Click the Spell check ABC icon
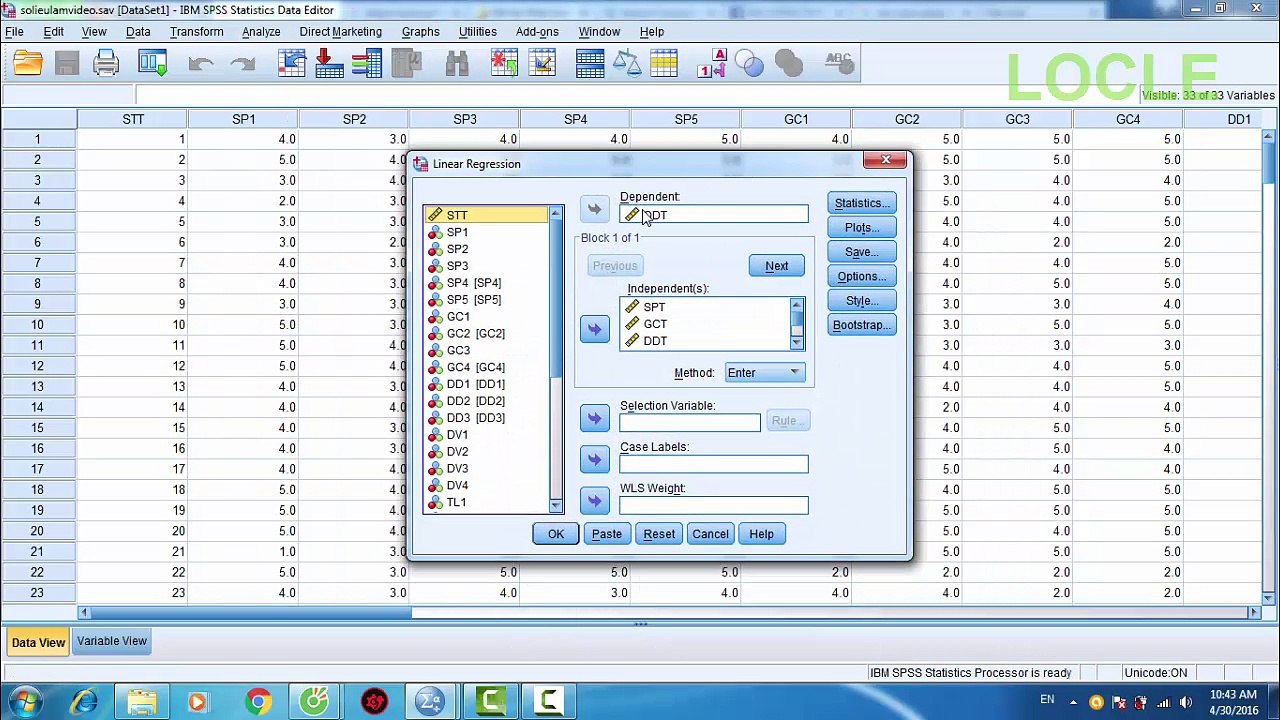Image resolution: width=1280 pixels, height=720 pixels. tap(838, 65)
